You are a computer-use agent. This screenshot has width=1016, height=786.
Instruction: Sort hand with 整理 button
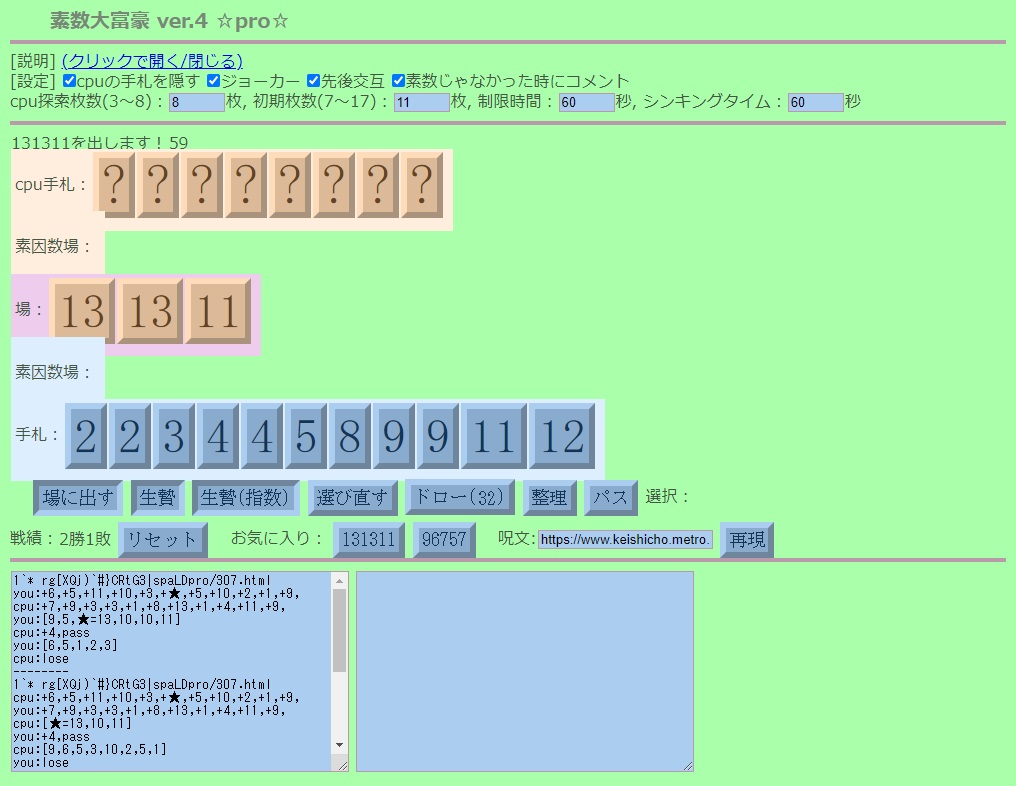(x=549, y=498)
